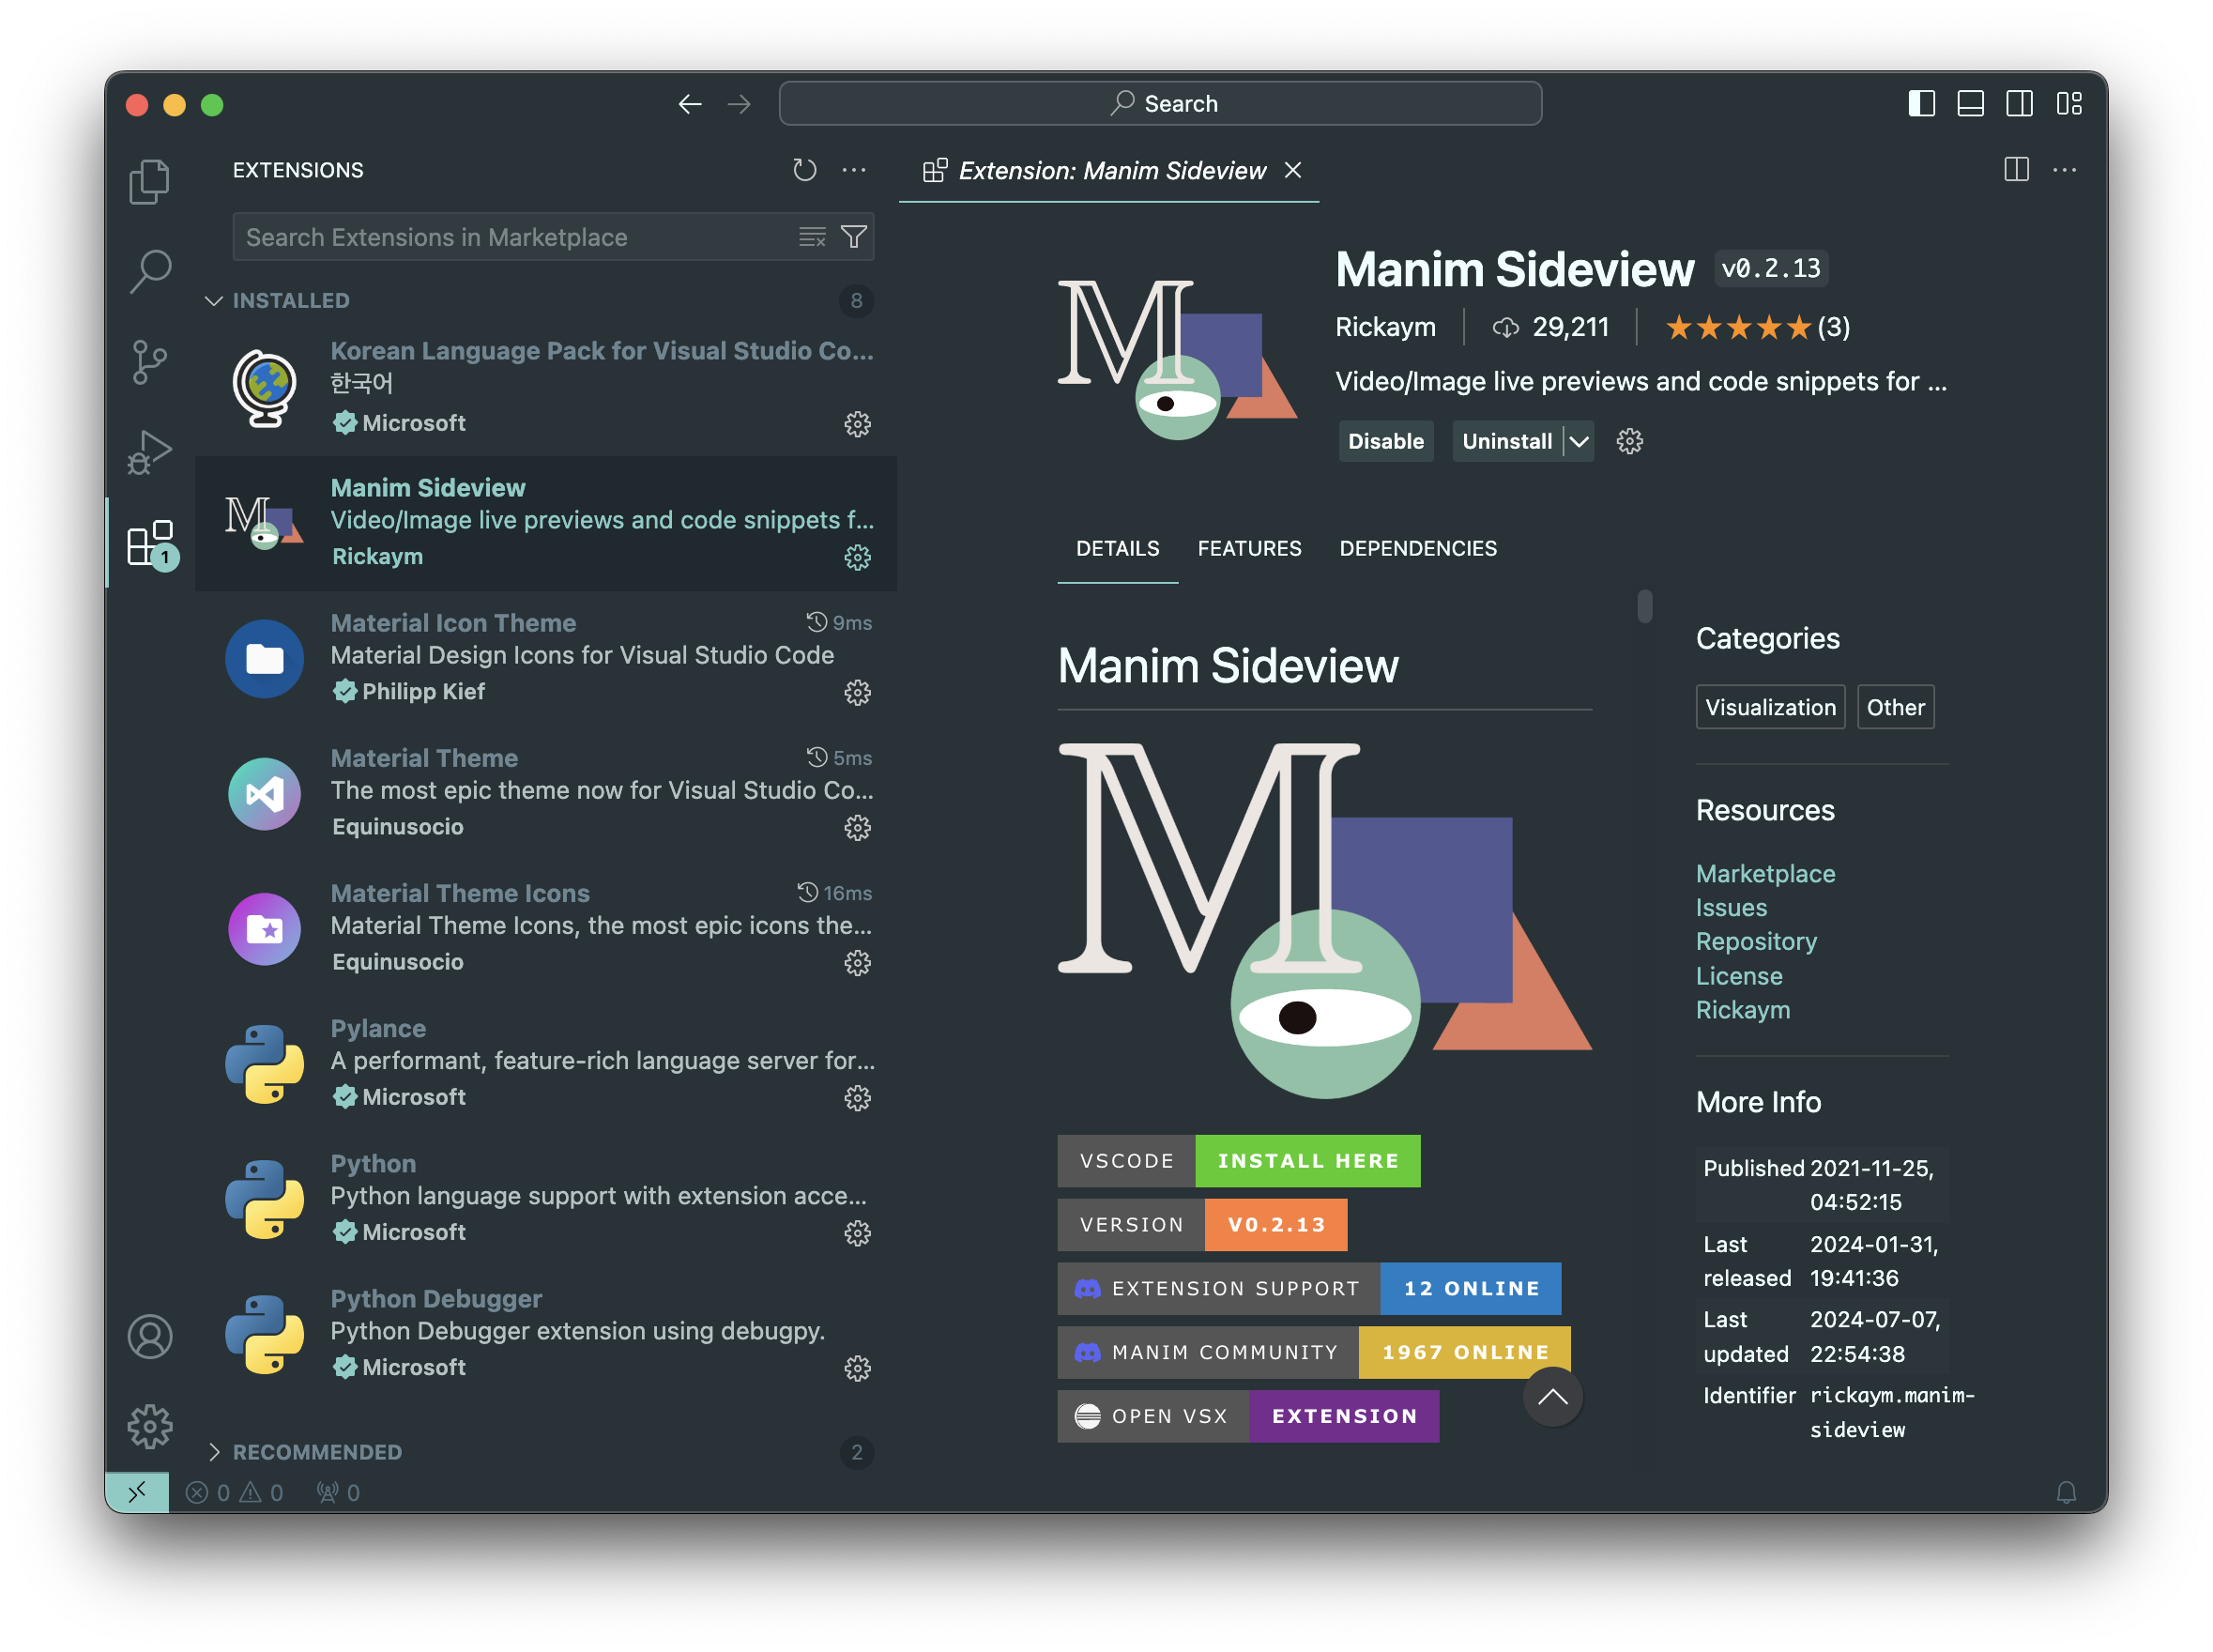Open Uninstall dropdown arrow
The height and width of the screenshot is (1652, 2213).
tap(1578, 441)
